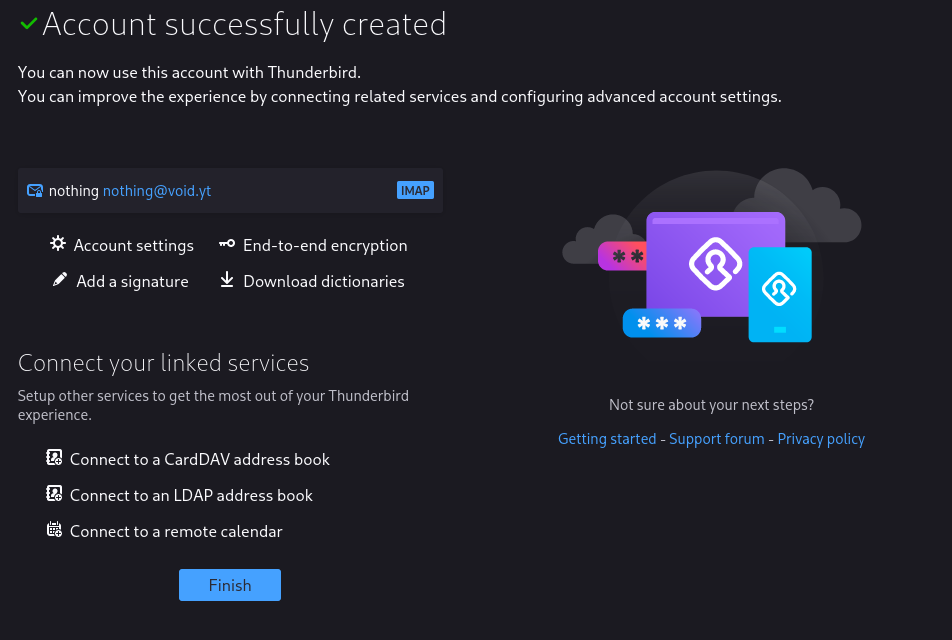Click the green success checkmark icon

pyautogui.click(x=29, y=24)
